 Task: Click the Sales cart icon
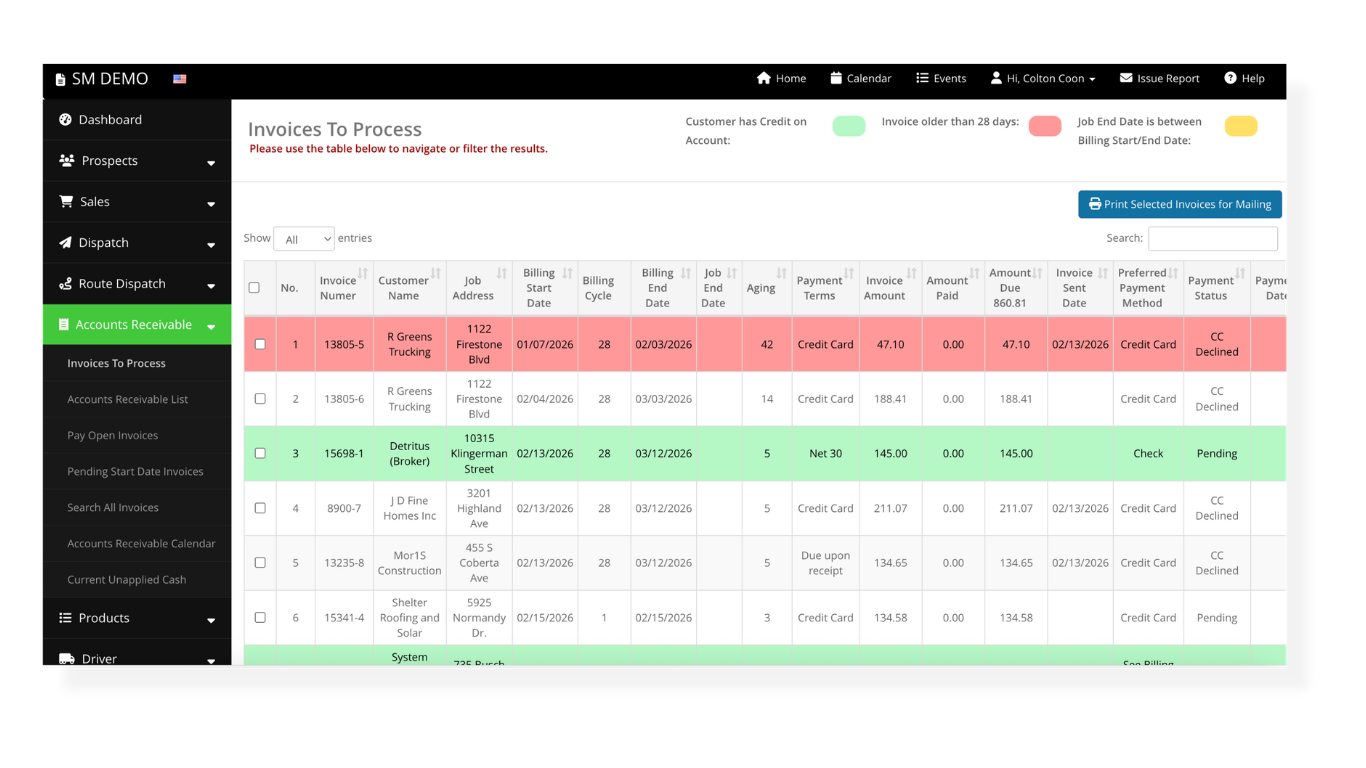coord(67,201)
